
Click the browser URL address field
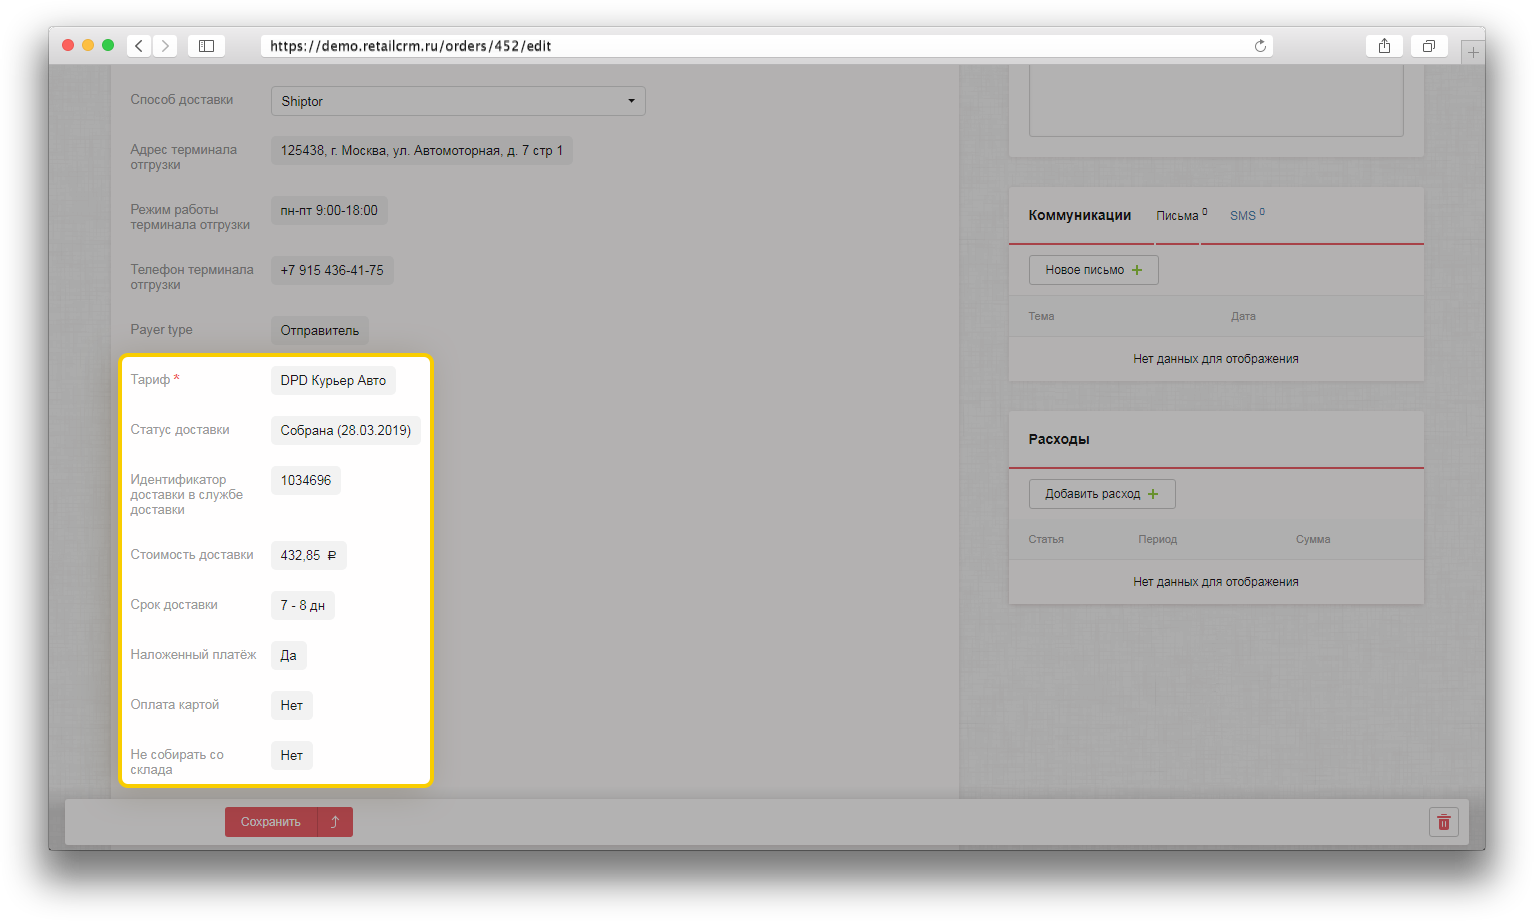(x=750, y=46)
